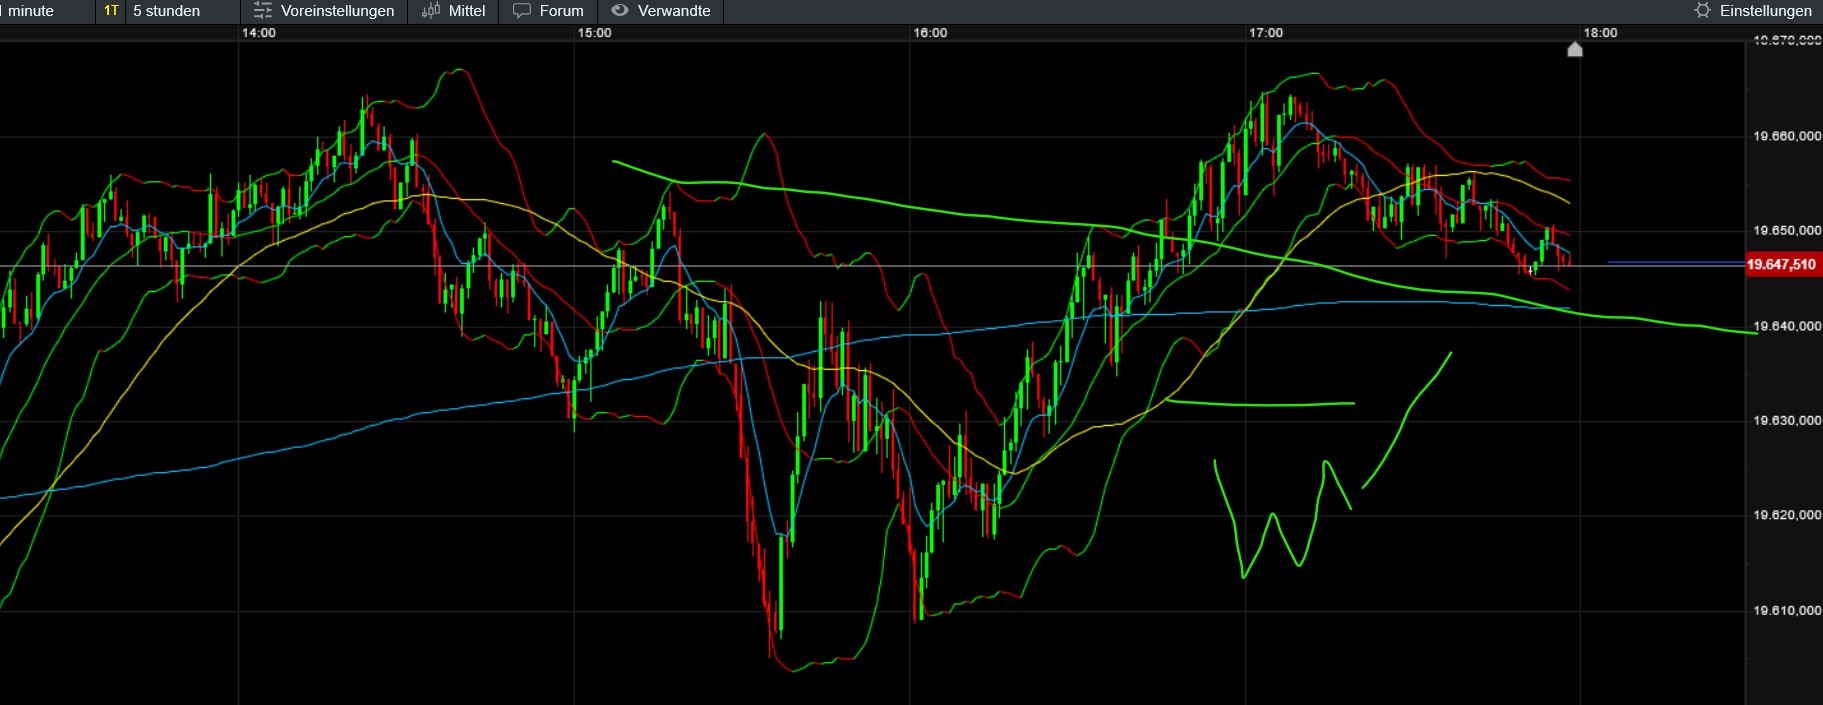Click the gray time marker near 18:00
Image resolution: width=1823 pixels, height=705 pixels.
point(1575,49)
